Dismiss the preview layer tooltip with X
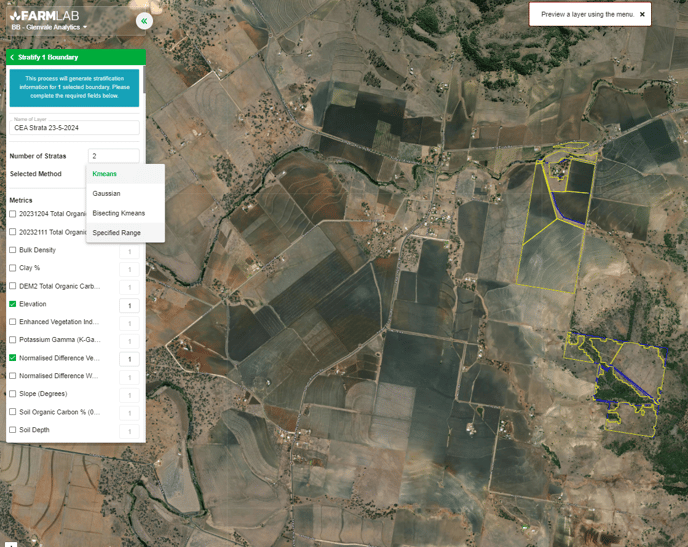The height and width of the screenshot is (547, 688). [x=642, y=14]
